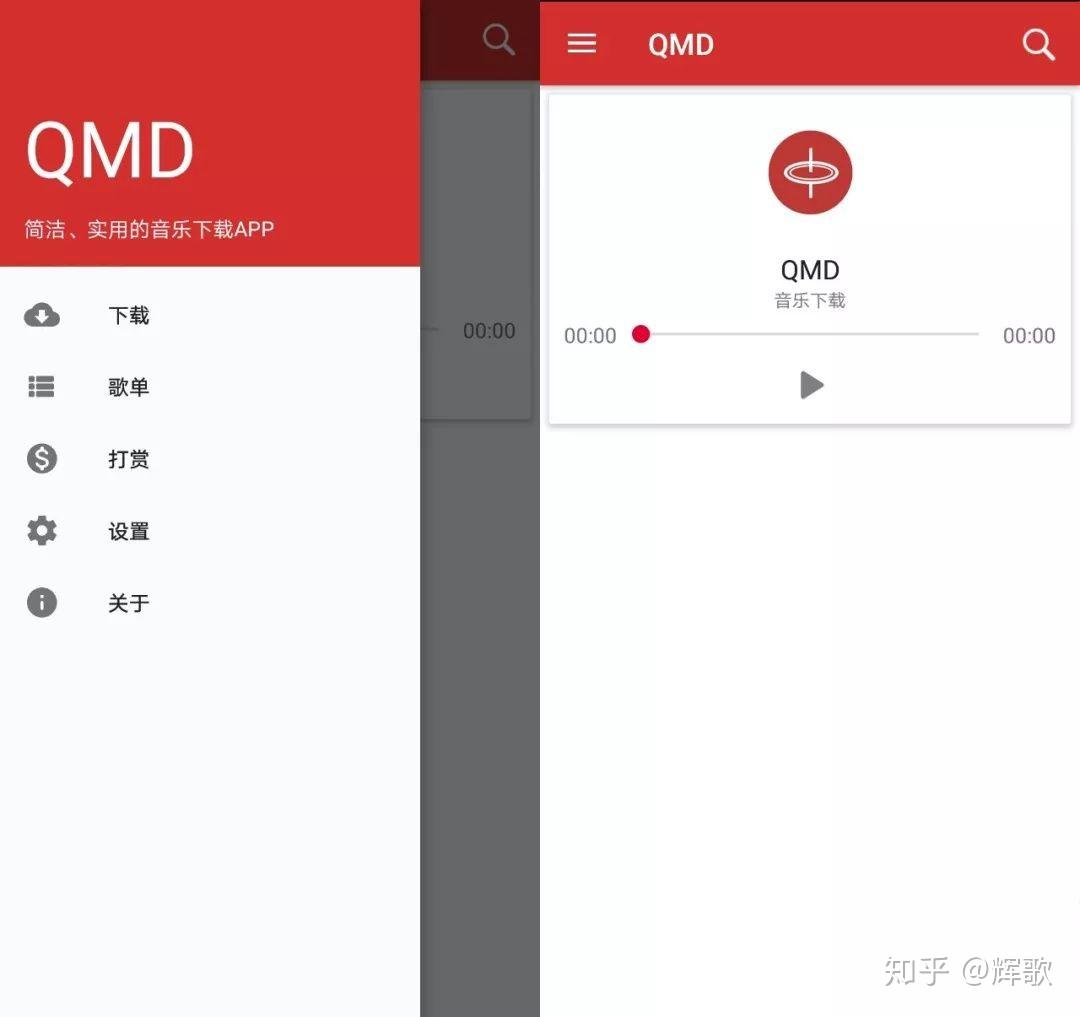Tap the search icon in right QMD screen
This screenshot has width=1080, height=1017.
tap(1039, 45)
